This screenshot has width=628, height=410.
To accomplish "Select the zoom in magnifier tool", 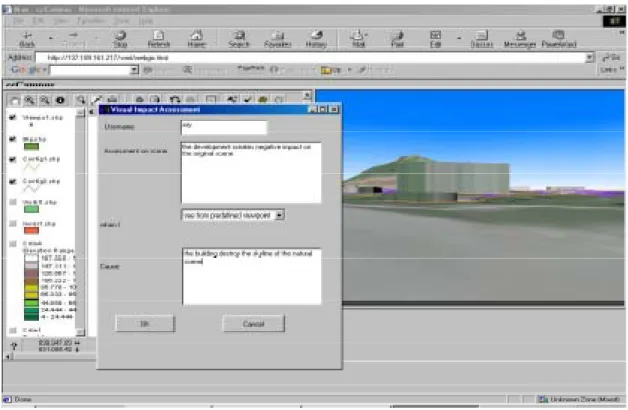I will 30,100.
